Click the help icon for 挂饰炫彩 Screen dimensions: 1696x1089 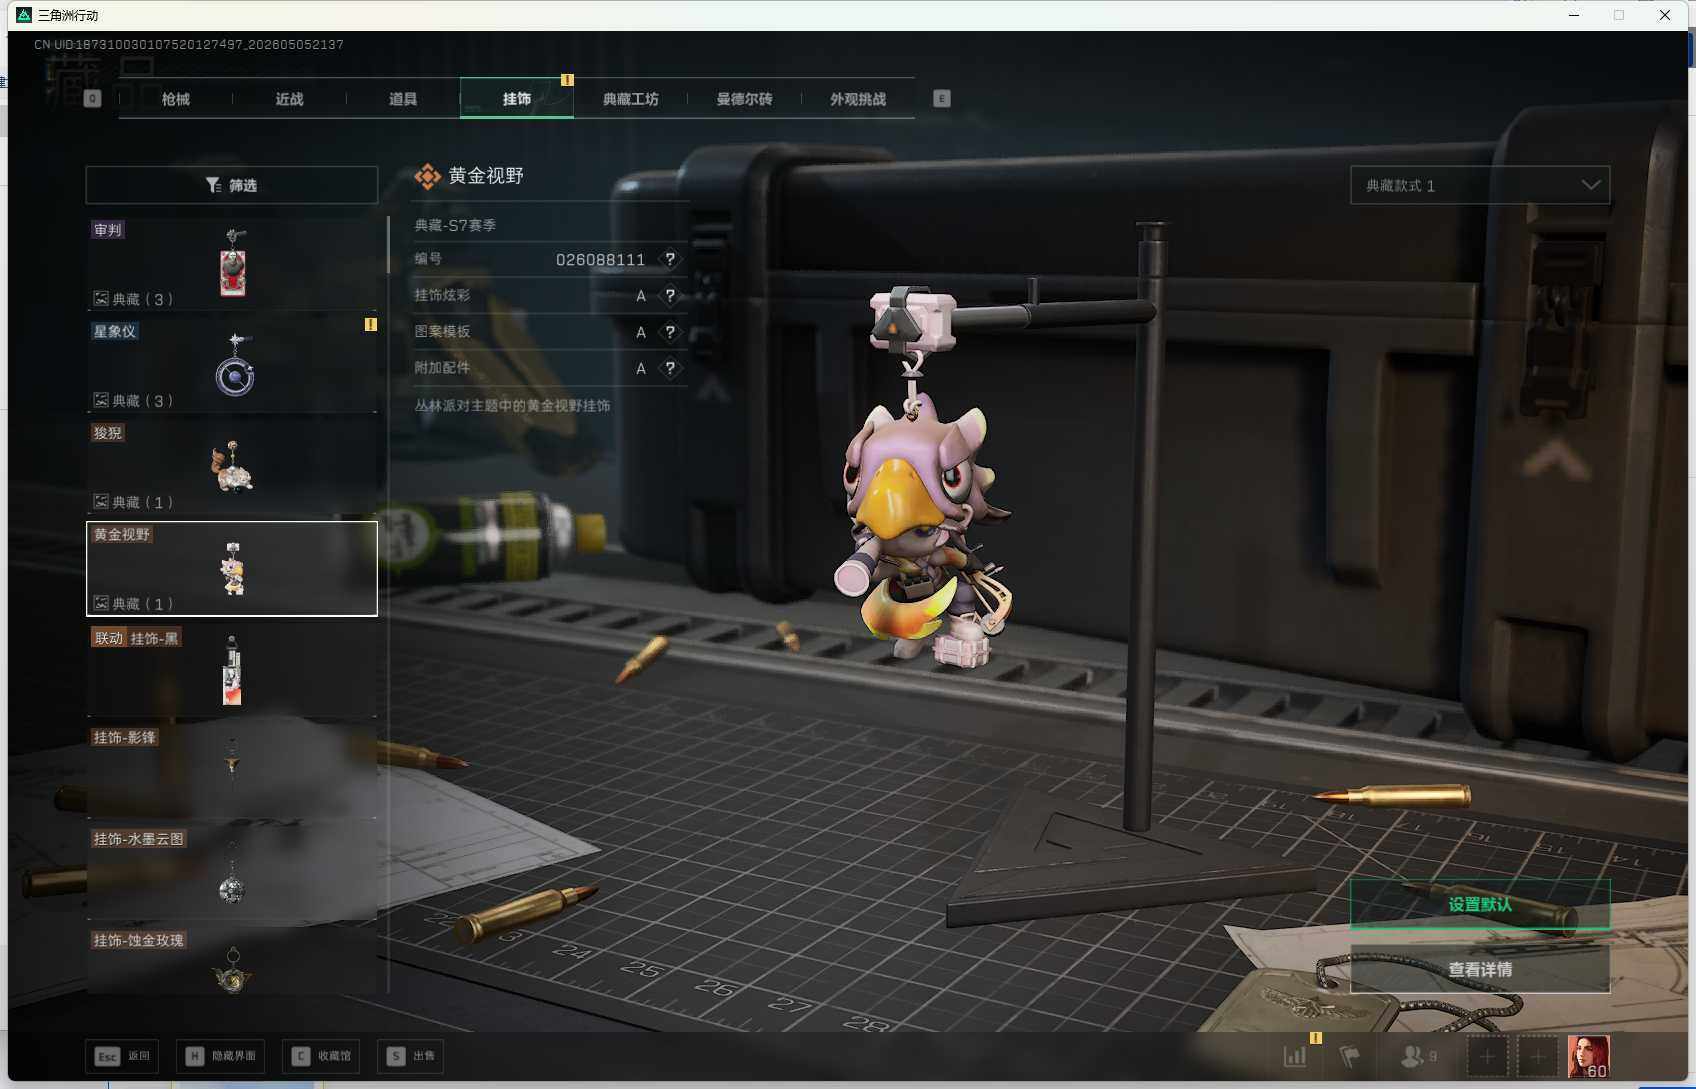[x=670, y=295]
